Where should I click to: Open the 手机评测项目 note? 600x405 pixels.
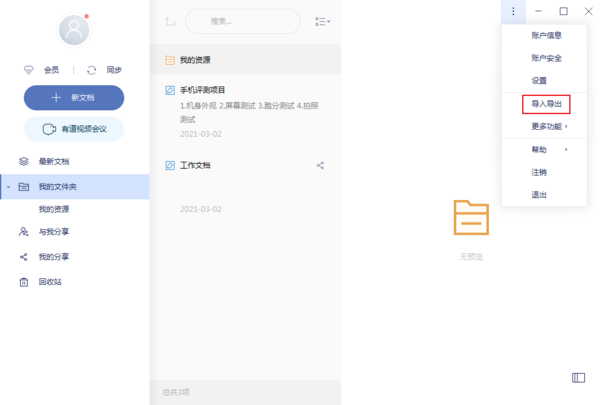[x=245, y=112]
